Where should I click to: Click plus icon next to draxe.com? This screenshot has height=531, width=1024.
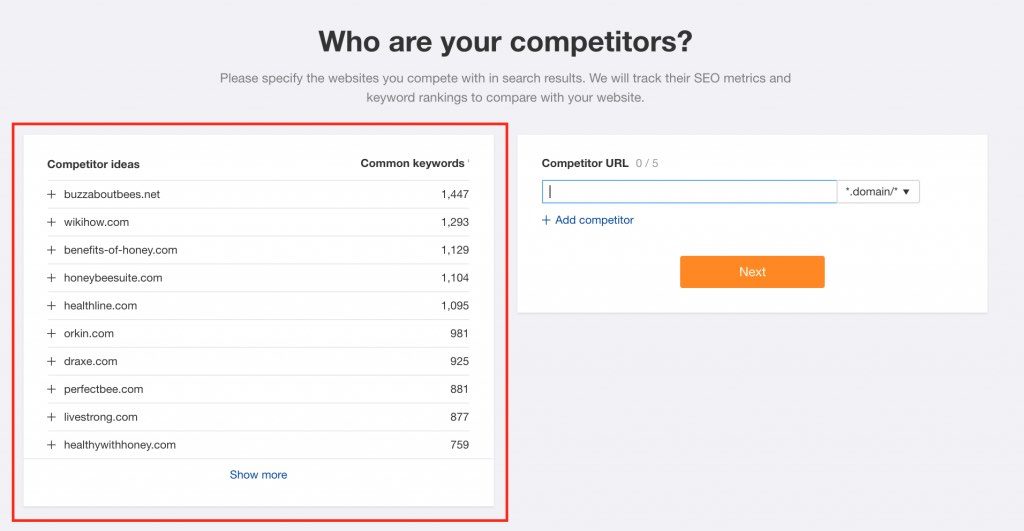51,361
